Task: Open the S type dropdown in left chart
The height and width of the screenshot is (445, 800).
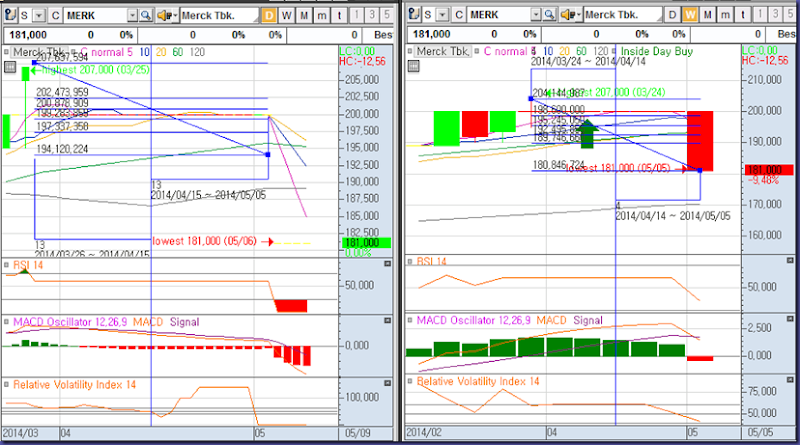Action: pos(39,16)
